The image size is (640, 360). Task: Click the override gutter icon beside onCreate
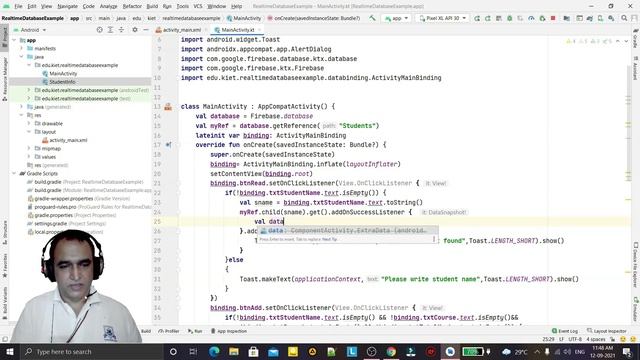[x=168, y=145]
